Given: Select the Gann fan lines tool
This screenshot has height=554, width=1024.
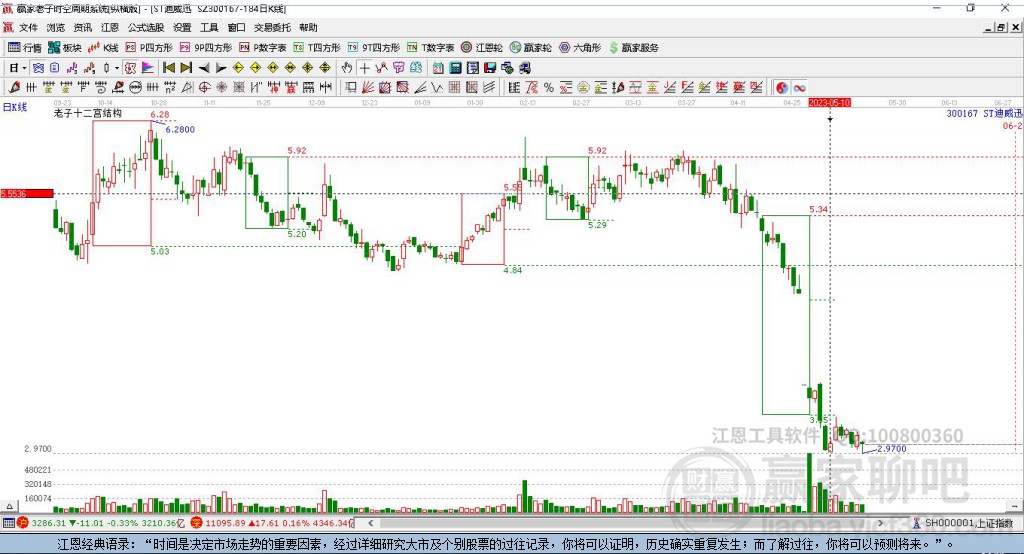Looking at the screenshot, I should pyautogui.click(x=368, y=88).
